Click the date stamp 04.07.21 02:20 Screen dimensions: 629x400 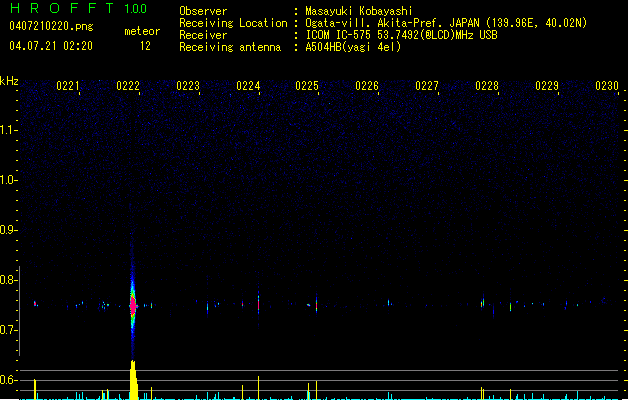(51, 46)
